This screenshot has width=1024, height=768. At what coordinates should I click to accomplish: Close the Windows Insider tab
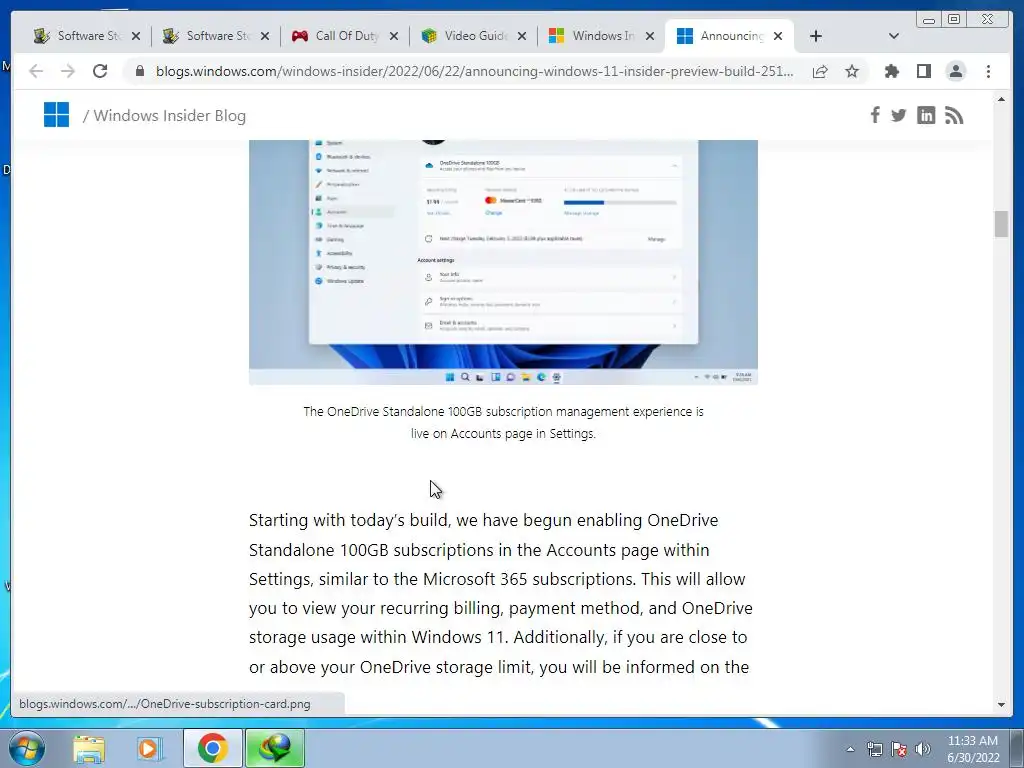coord(650,37)
